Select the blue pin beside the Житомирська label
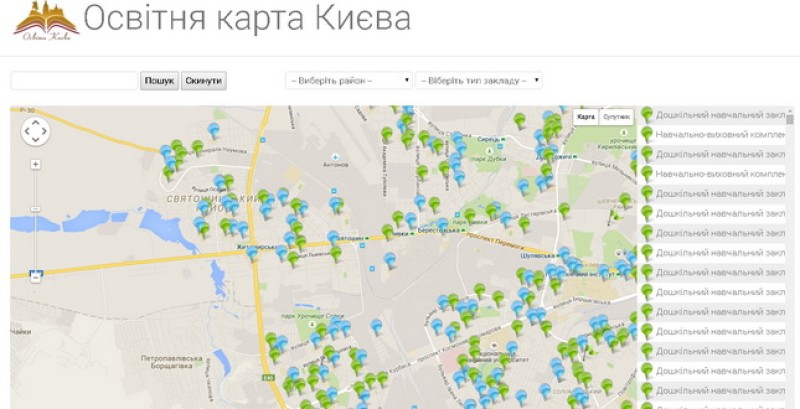The image size is (800, 409). click(x=252, y=253)
